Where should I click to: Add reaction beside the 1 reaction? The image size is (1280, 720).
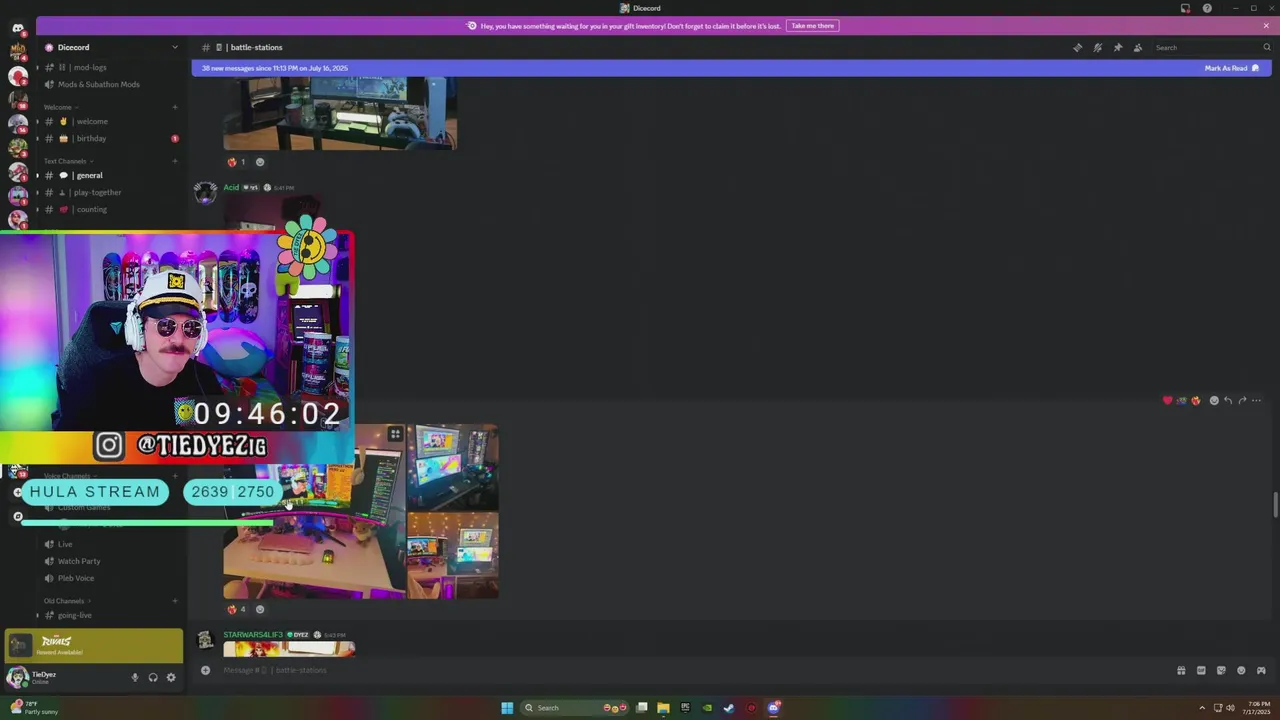(260, 162)
